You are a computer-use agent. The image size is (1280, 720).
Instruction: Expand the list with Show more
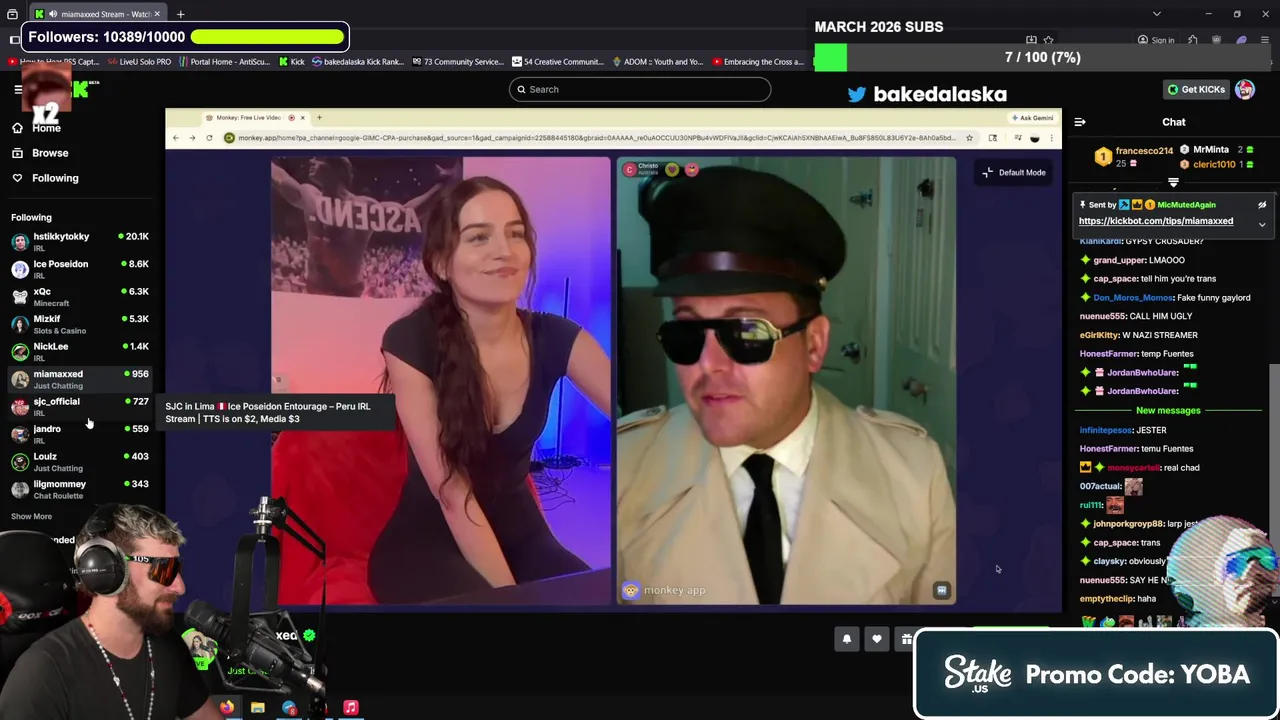(x=31, y=516)
